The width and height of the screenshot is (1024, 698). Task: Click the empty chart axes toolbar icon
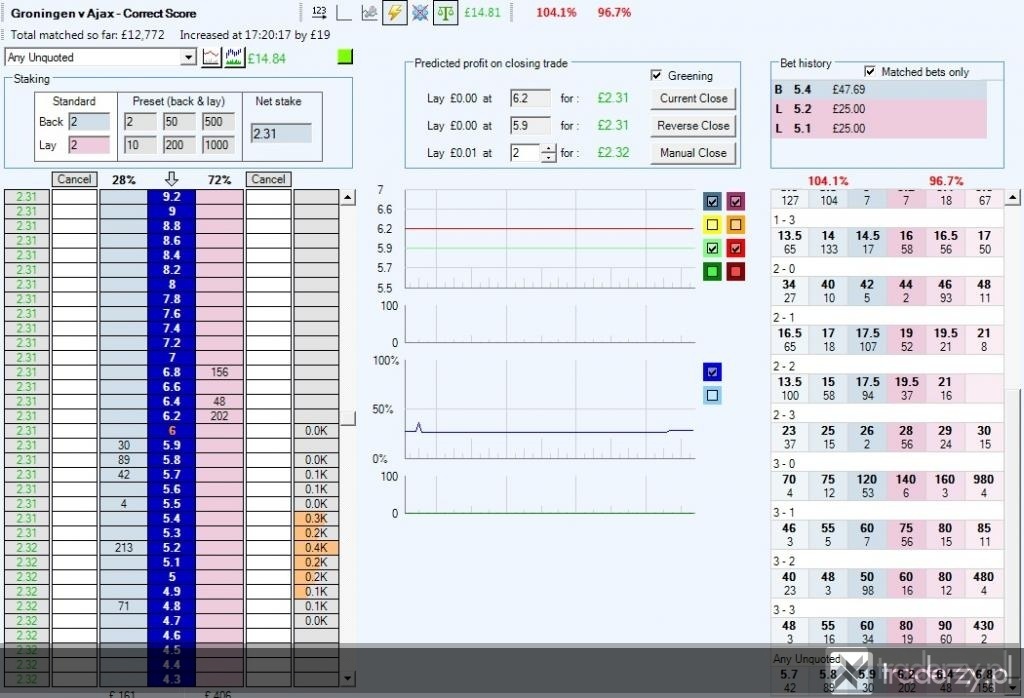(x=344, y=12)
